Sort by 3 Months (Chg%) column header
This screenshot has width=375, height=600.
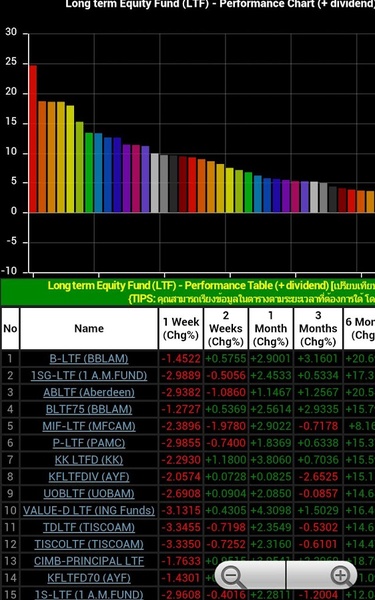(318, 329)
